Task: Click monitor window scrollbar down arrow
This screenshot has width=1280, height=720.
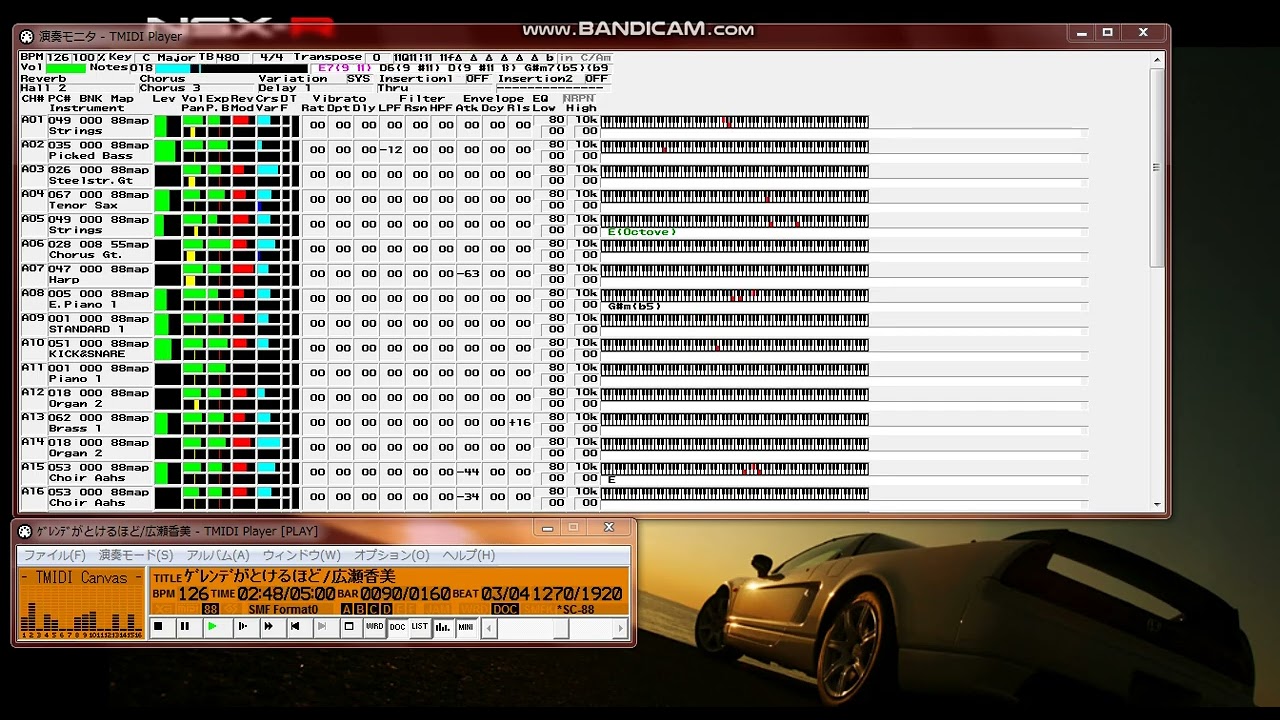Action: pos(1158,504)
